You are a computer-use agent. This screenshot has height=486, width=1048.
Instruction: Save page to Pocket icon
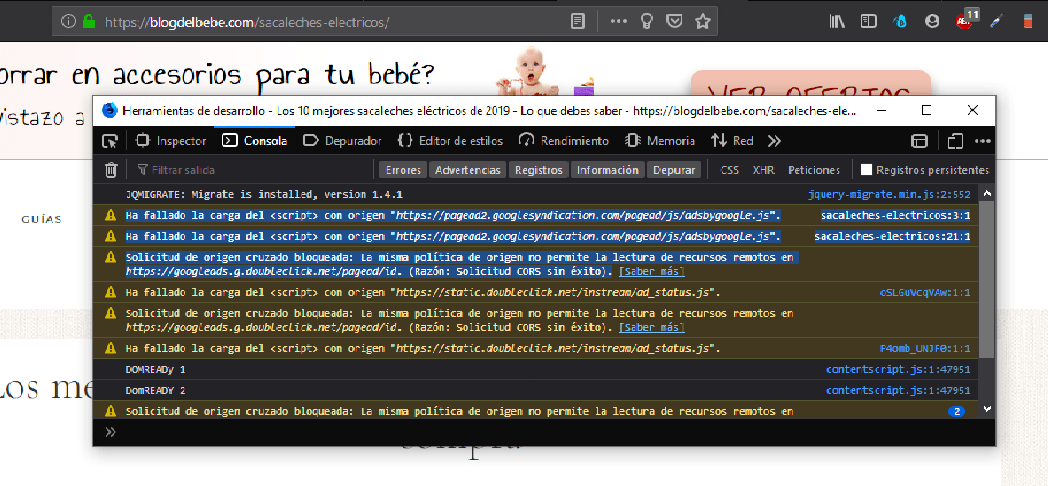[676, 21]
